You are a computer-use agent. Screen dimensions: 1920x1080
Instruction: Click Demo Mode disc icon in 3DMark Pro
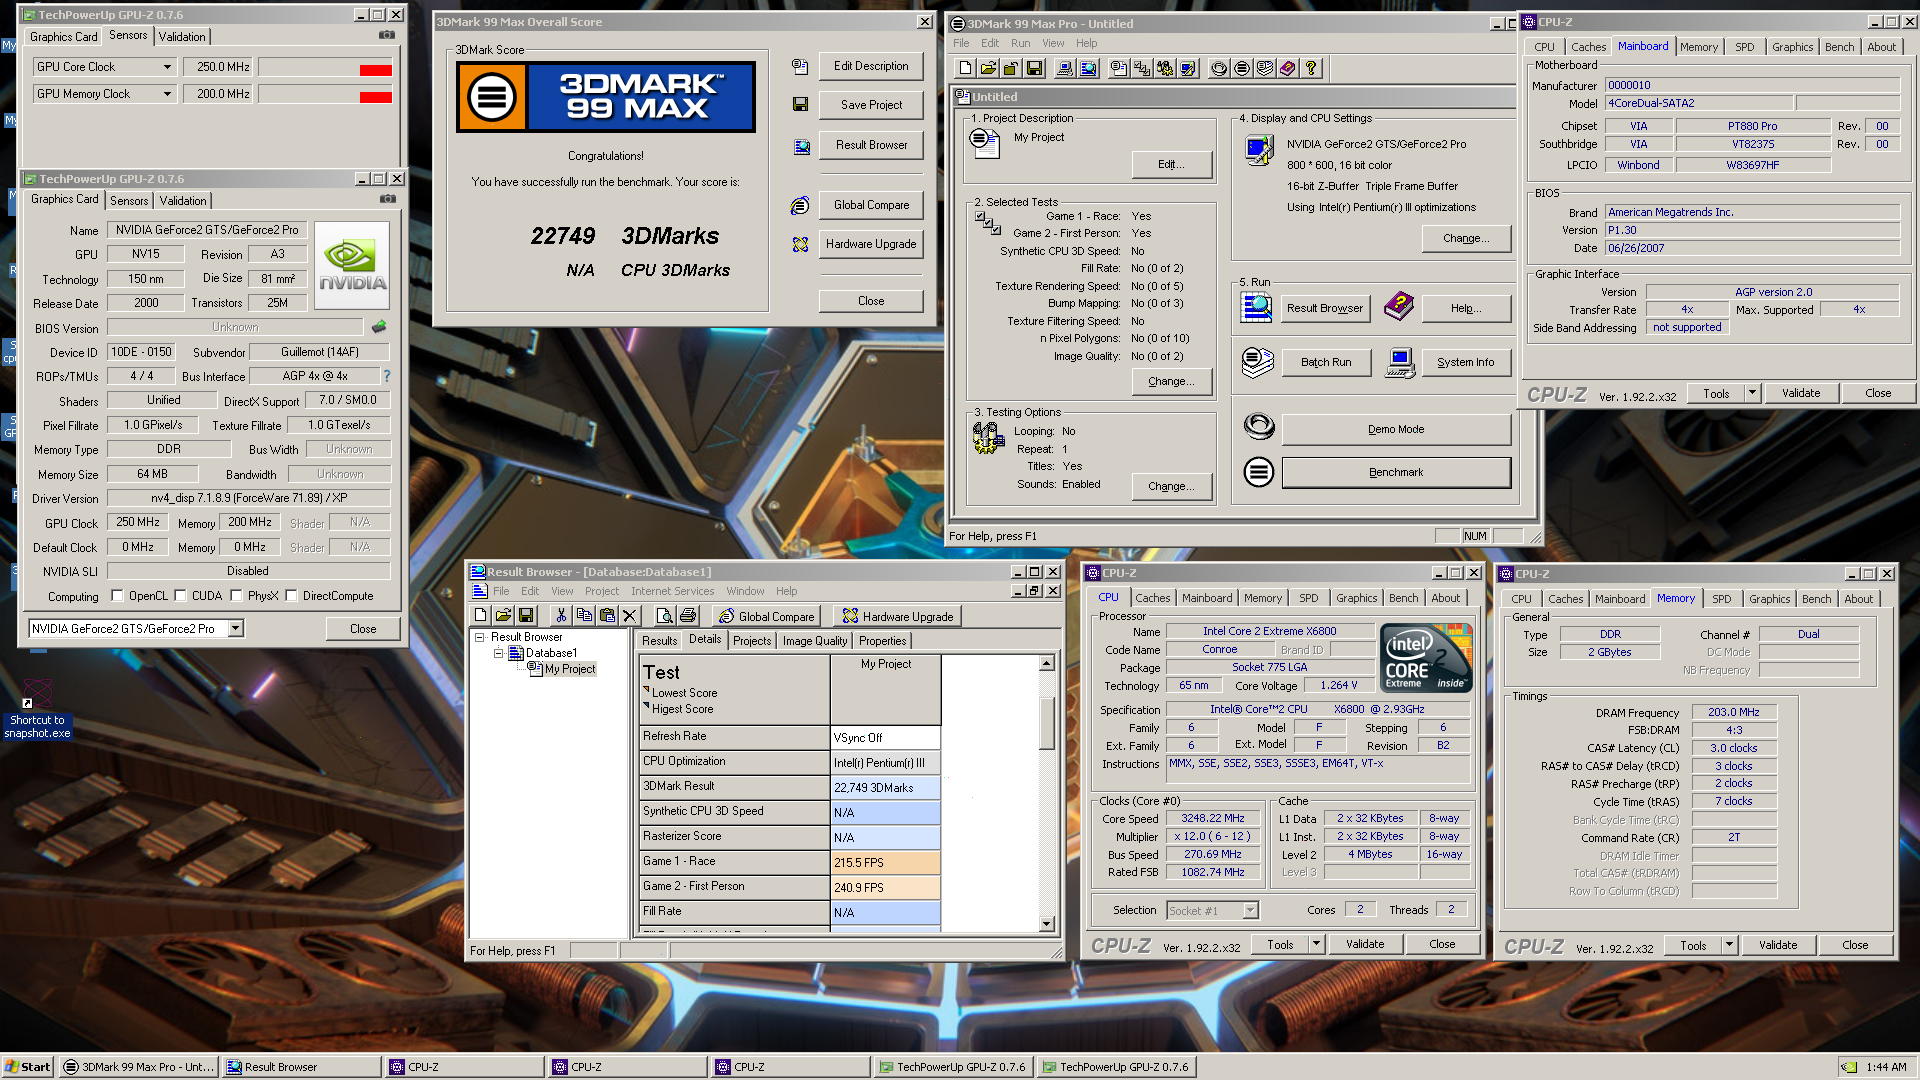[1259, 427]
